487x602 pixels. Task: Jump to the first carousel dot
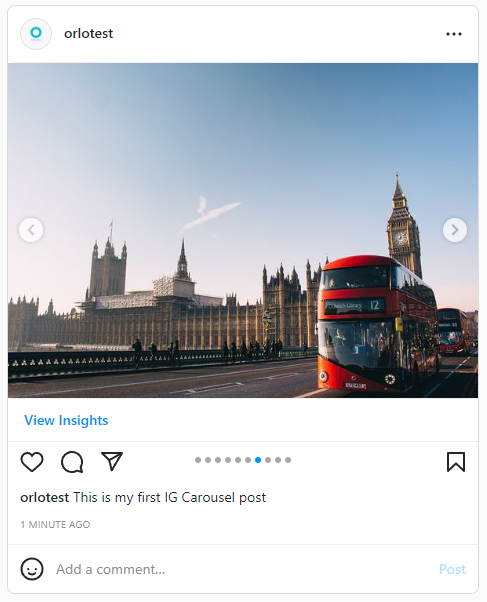pos(198,460)
